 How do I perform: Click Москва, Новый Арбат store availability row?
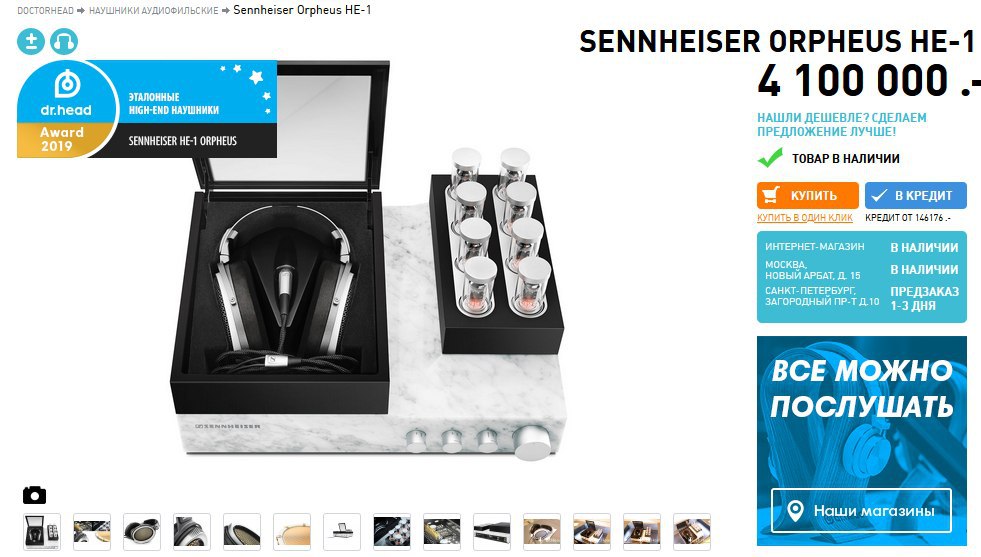862,270
